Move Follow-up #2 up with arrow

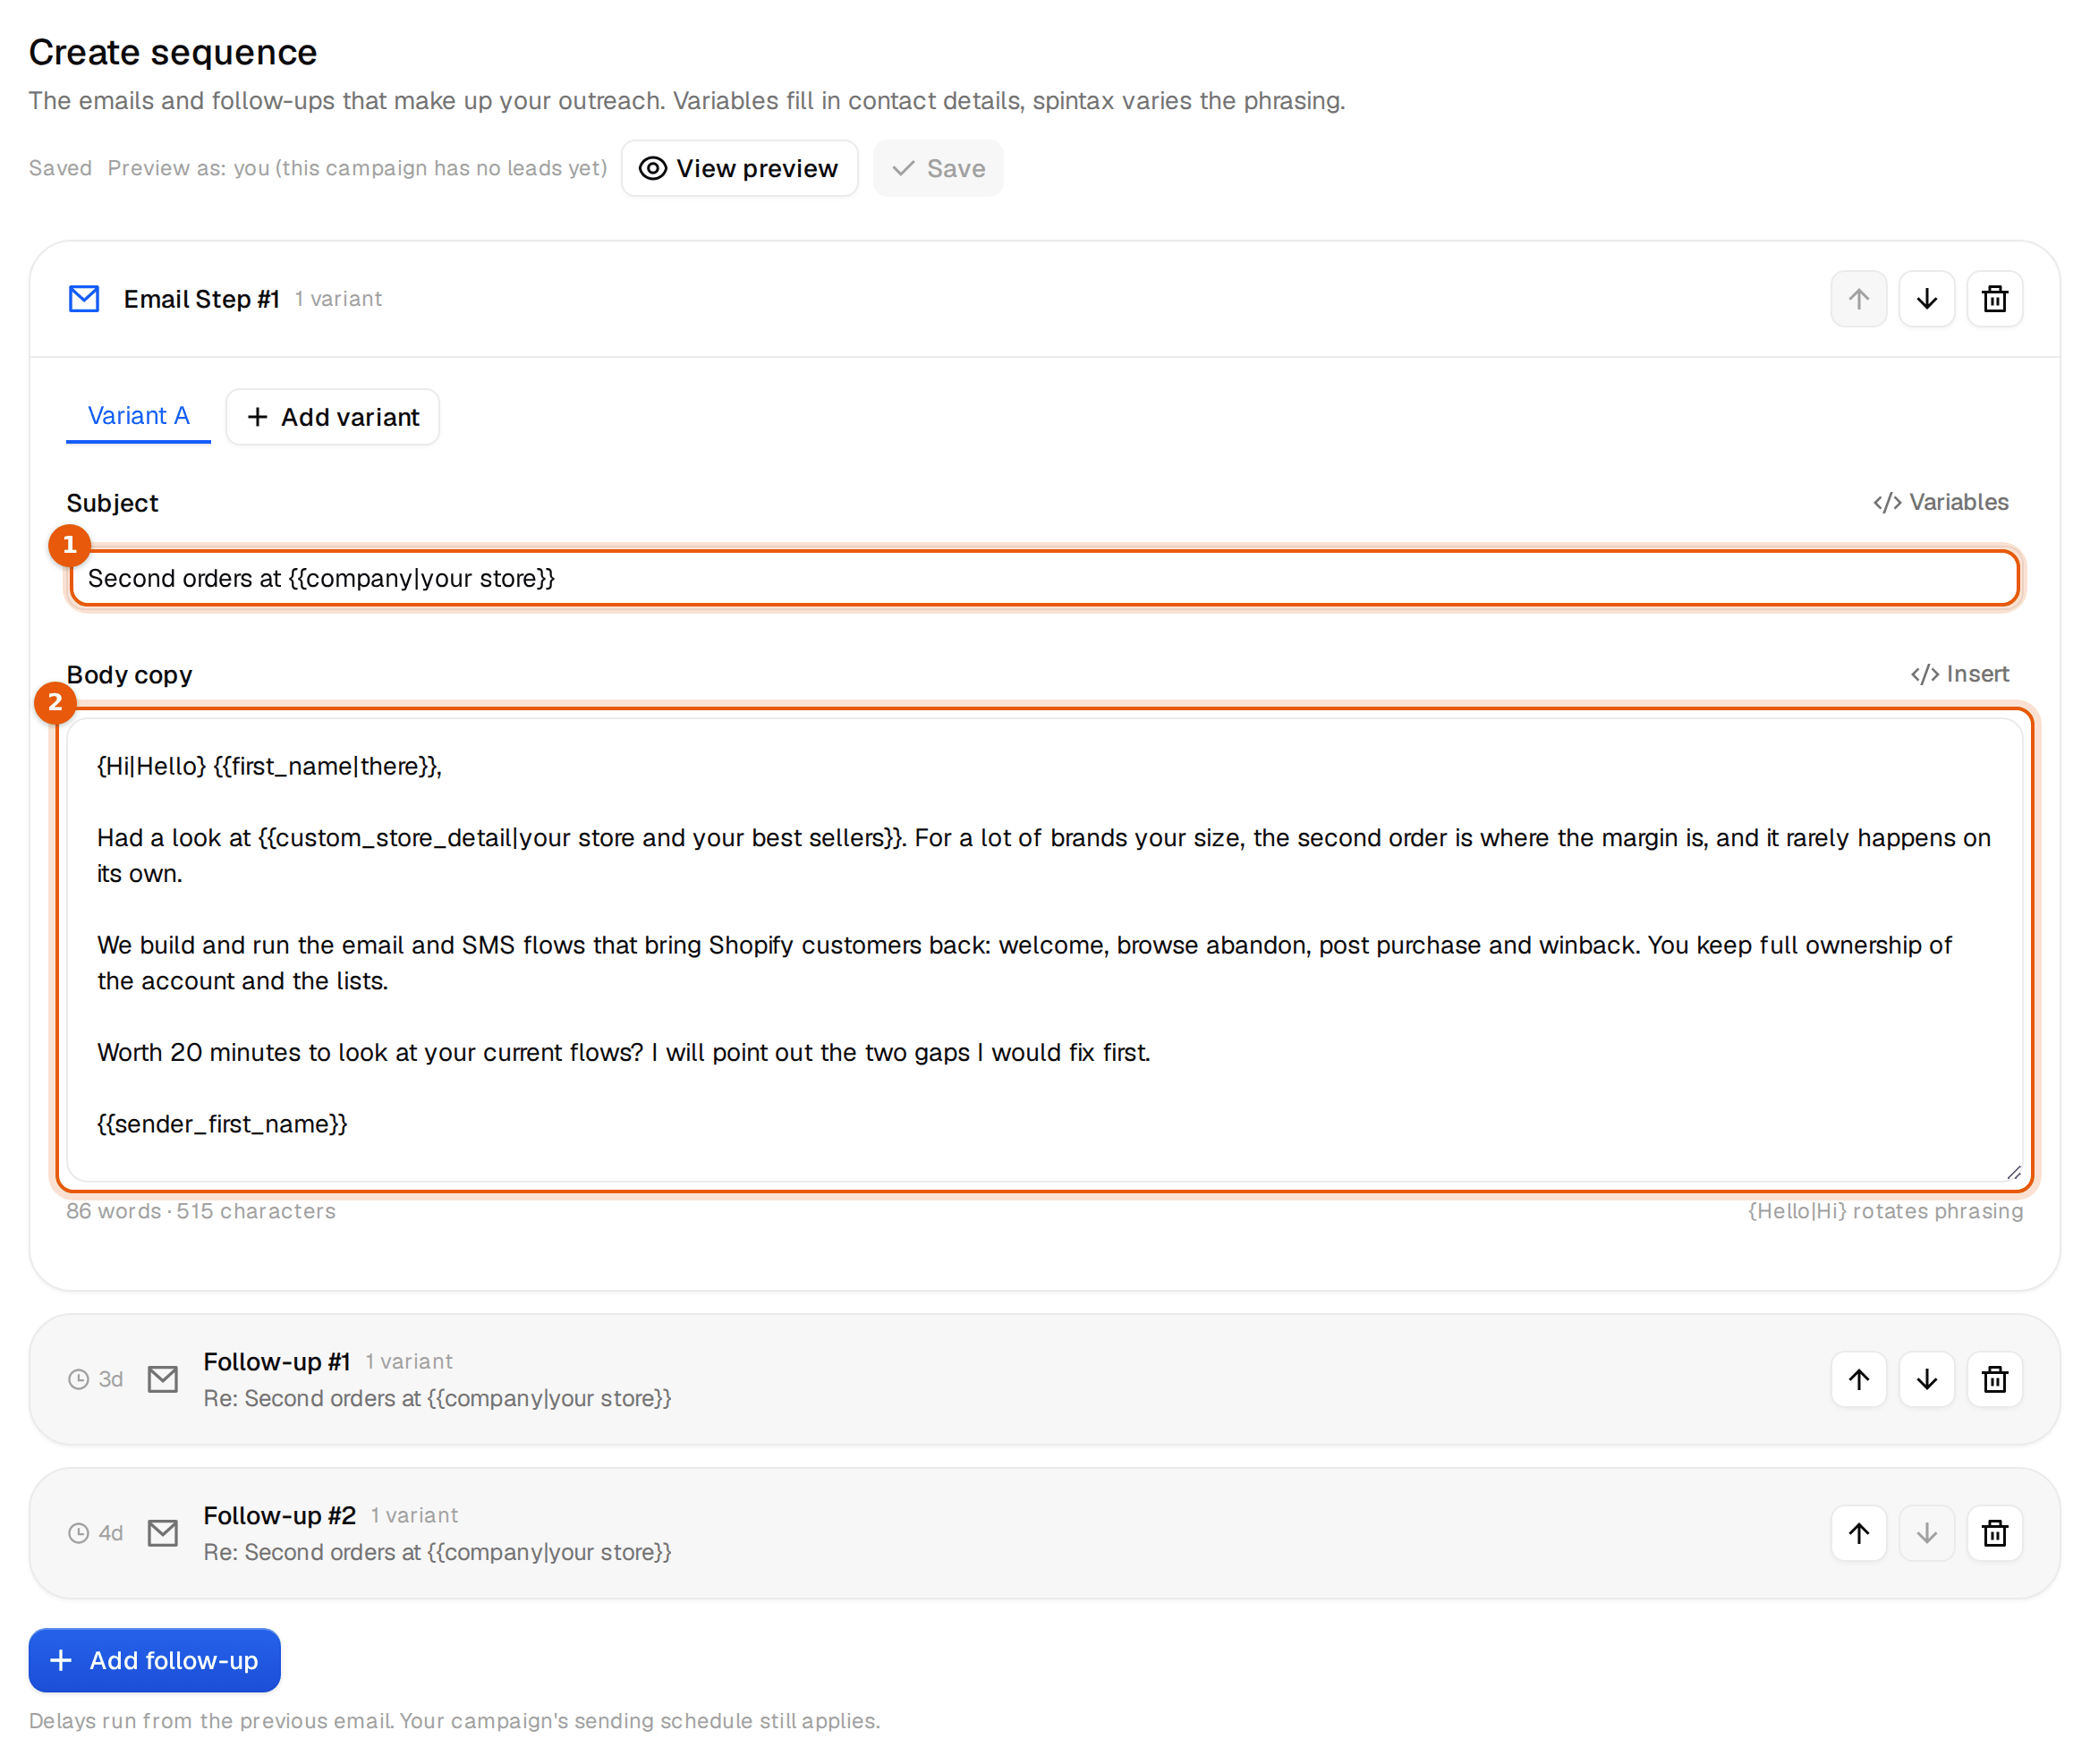coord(1858,1533)
